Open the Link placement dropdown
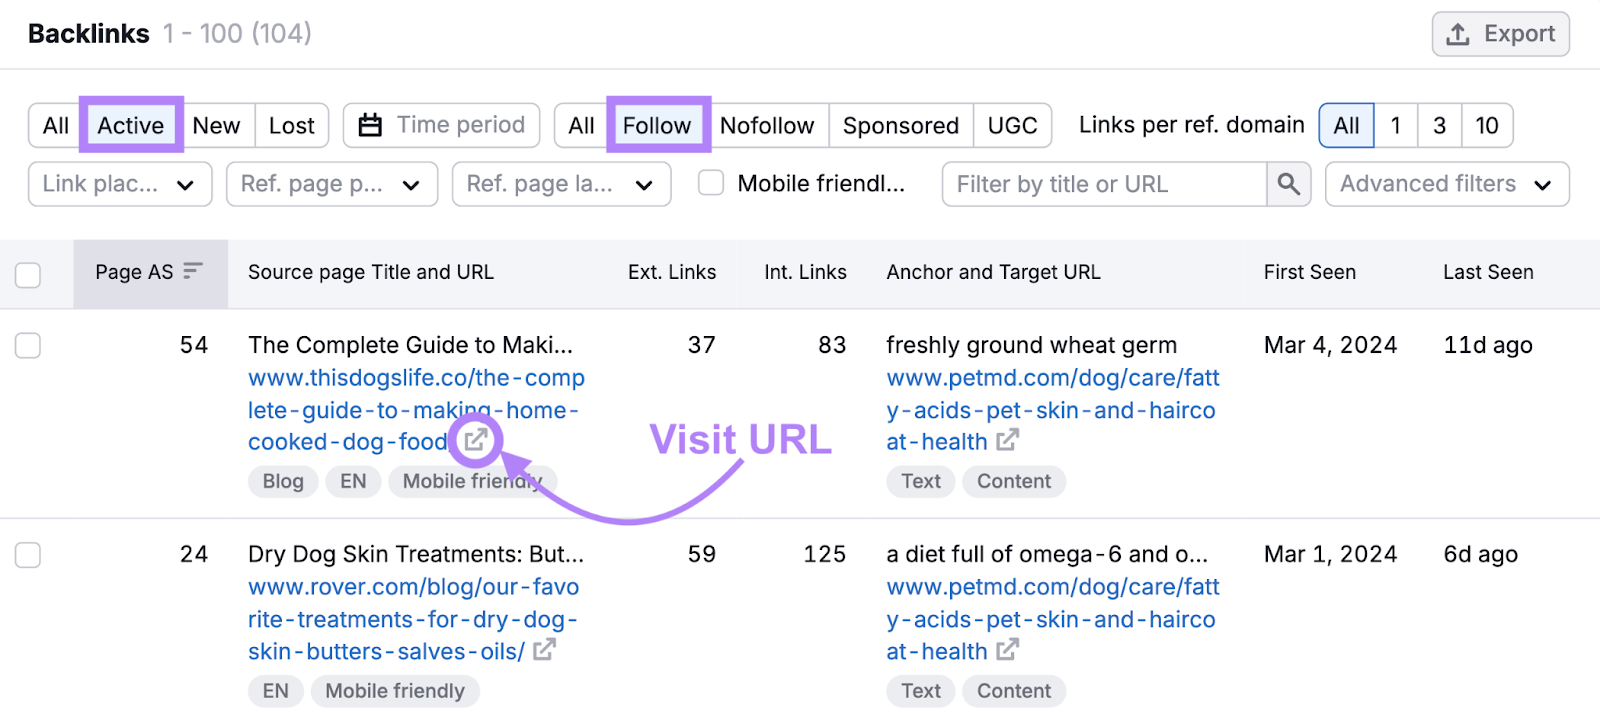Image resolution: width=1600 pixels, height=722 pixels. click(119, 184)
